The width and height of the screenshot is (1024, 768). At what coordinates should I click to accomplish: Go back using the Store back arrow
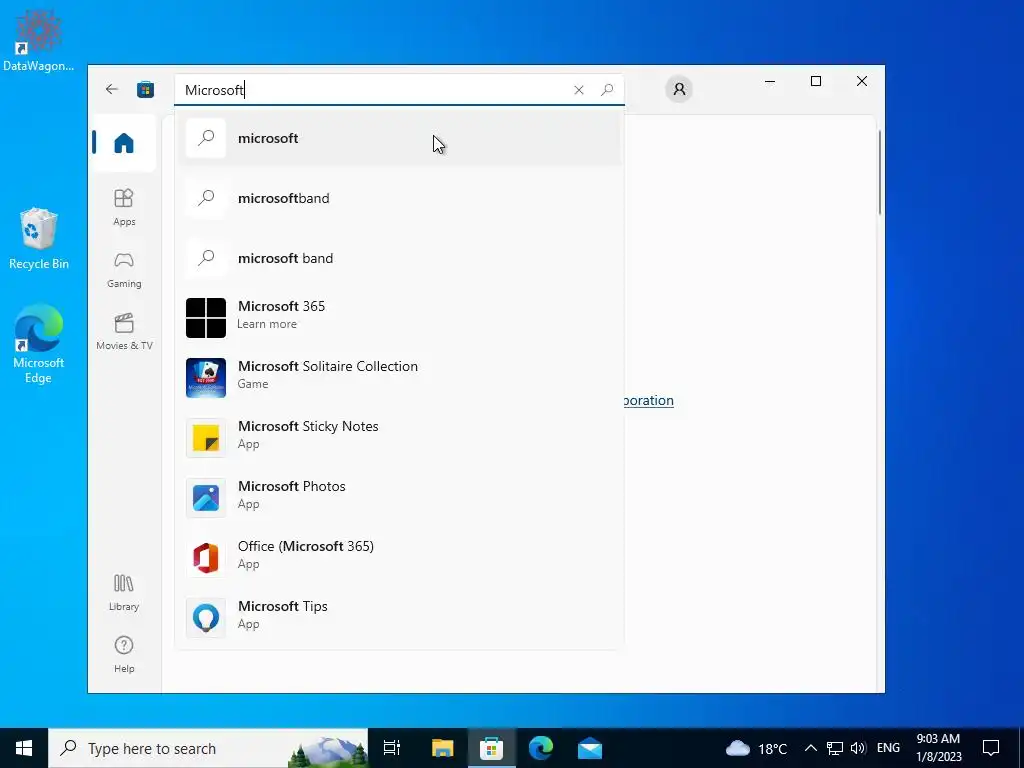pyautogui.click(x=112, y=89)
